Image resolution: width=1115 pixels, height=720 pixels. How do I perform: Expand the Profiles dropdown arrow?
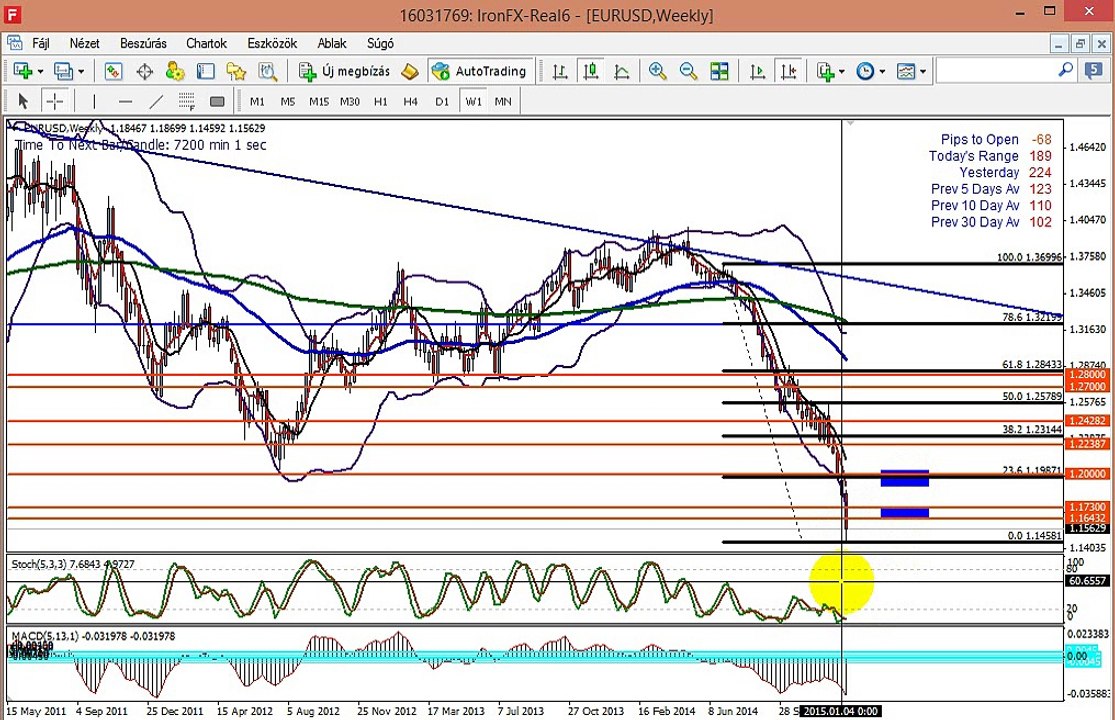point(81,72)
